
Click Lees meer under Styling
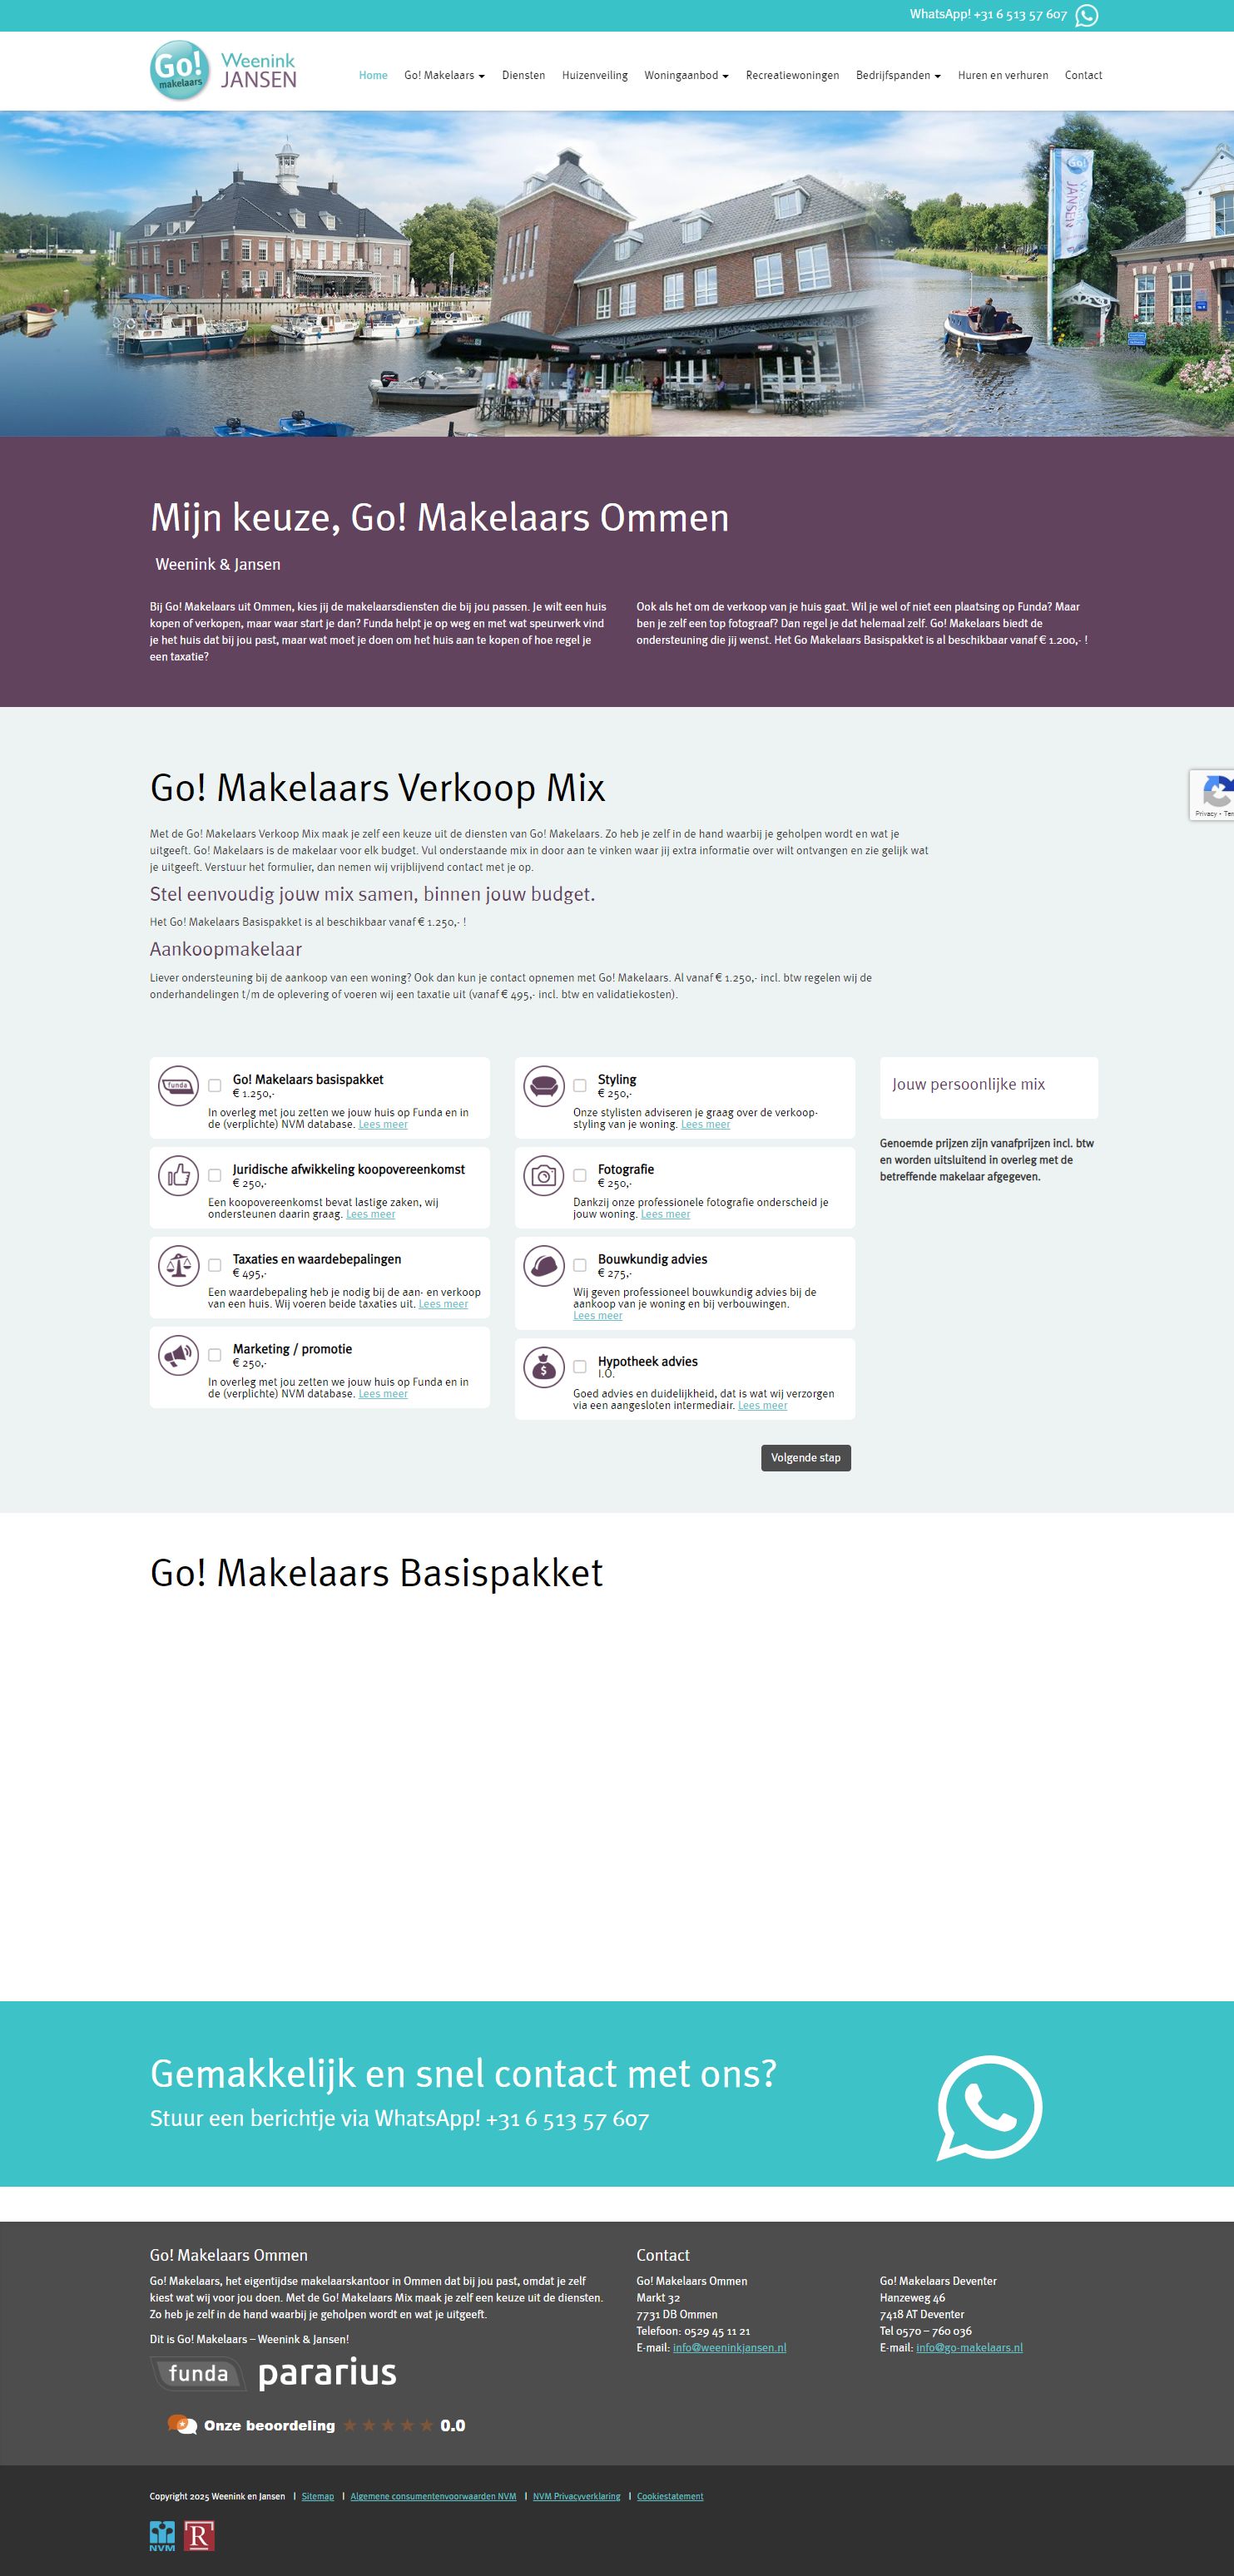click(x=705, y=1125)
